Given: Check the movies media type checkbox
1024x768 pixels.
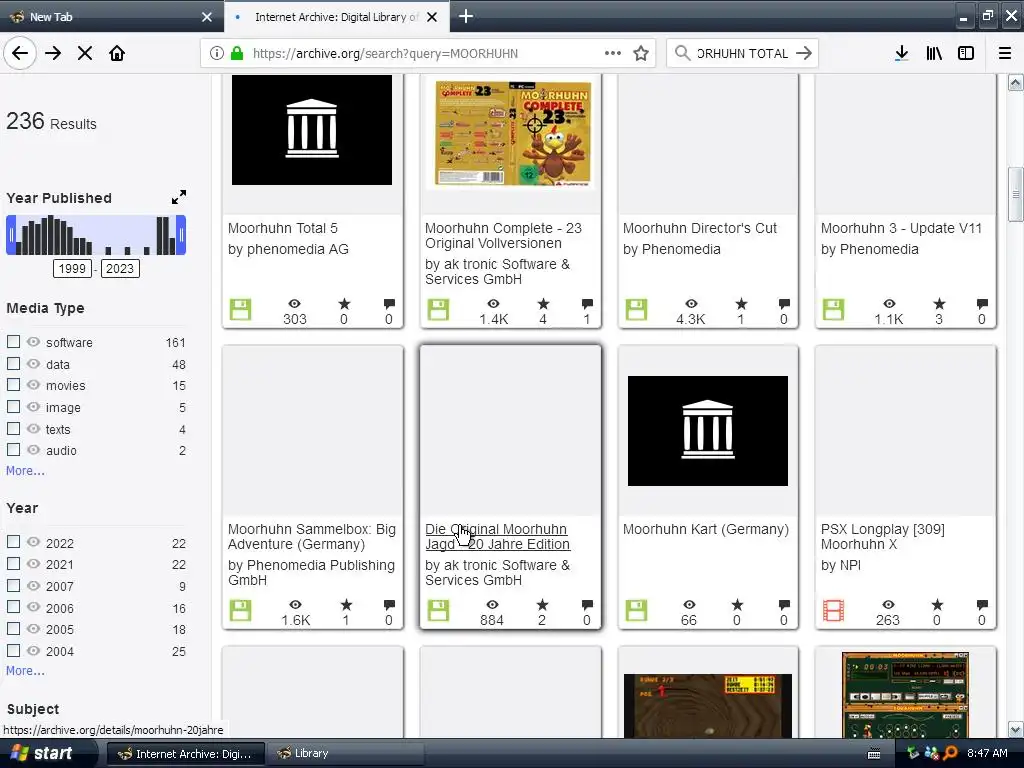Looking at the screenshot, I should coord(13,385).
